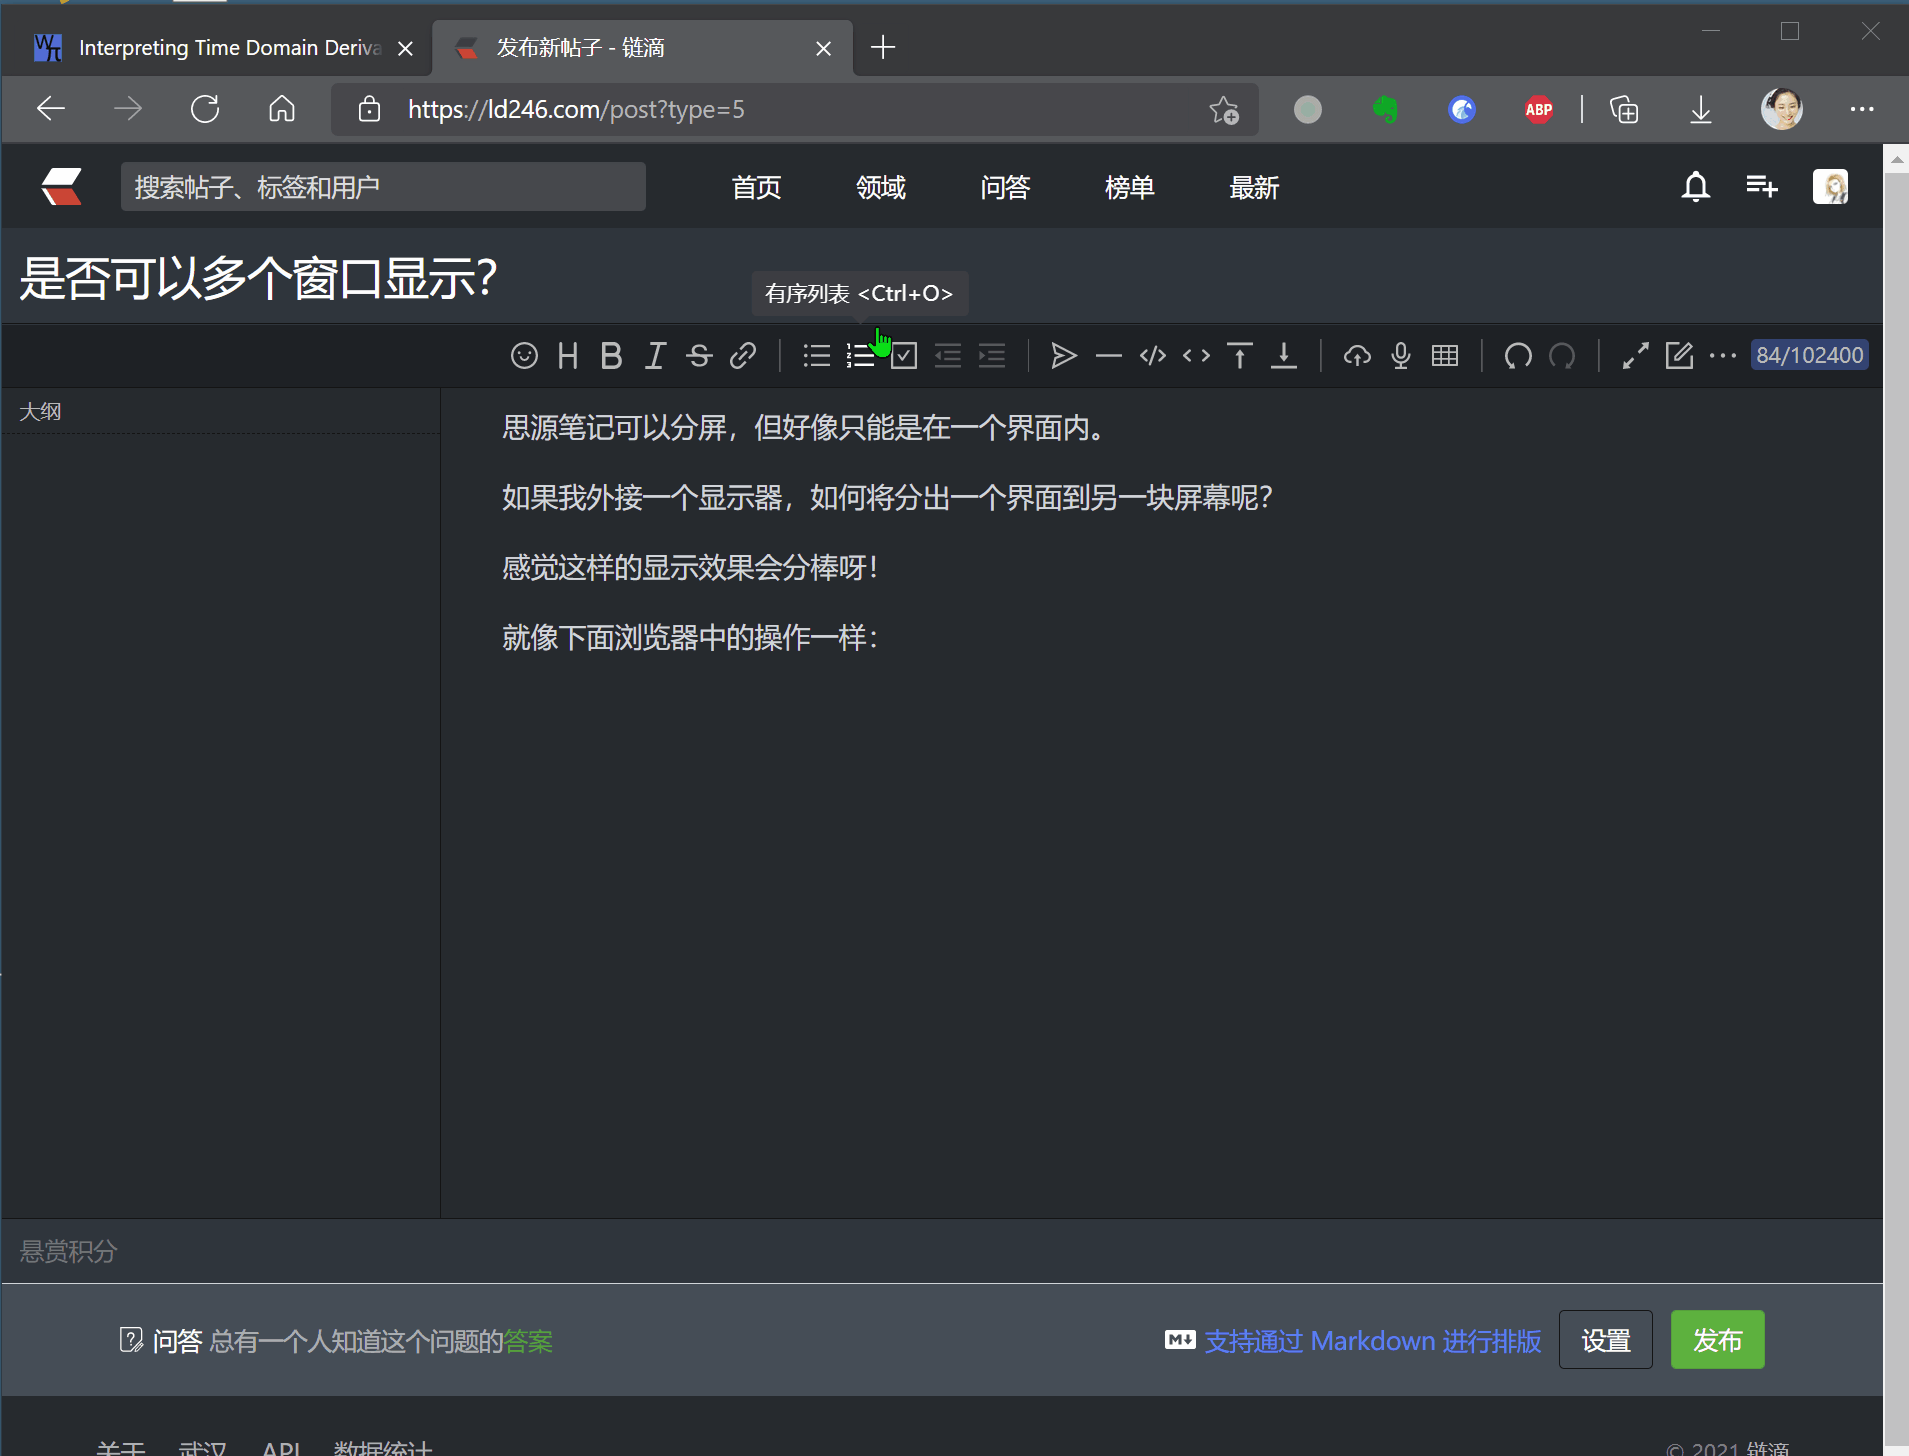
Task: Publish the post with 发布 button
Action: tap(1717, 1340)
